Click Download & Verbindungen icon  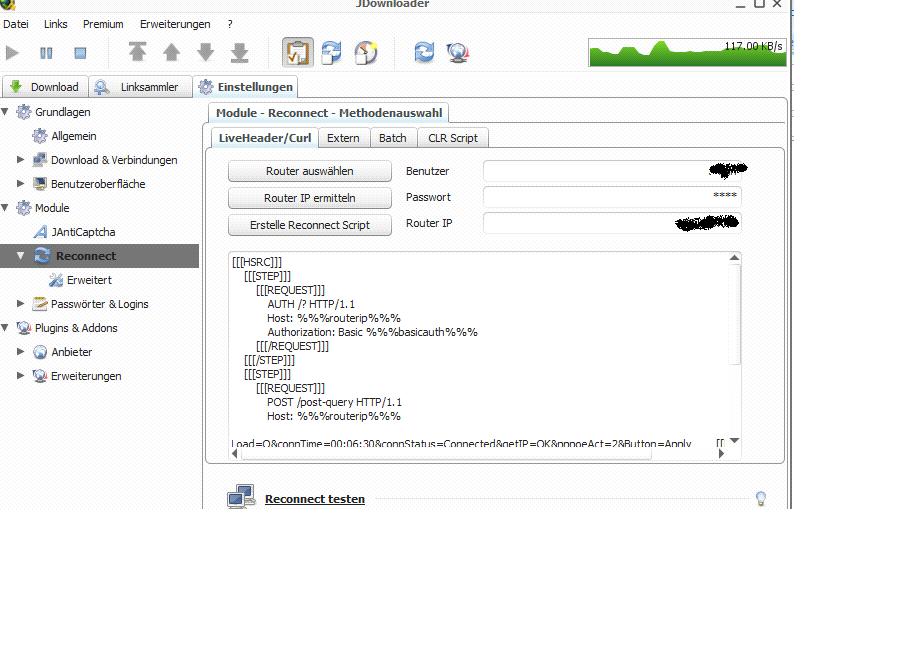click(x=39, y=160)
